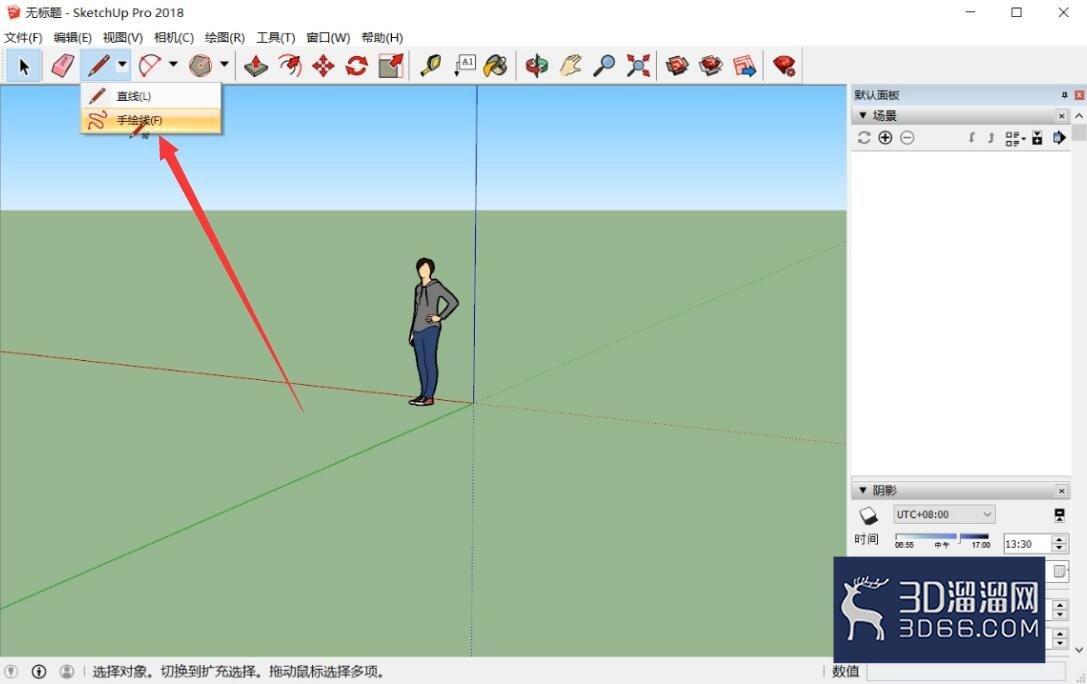Open the 帮助(H) menu

point(382,37)
